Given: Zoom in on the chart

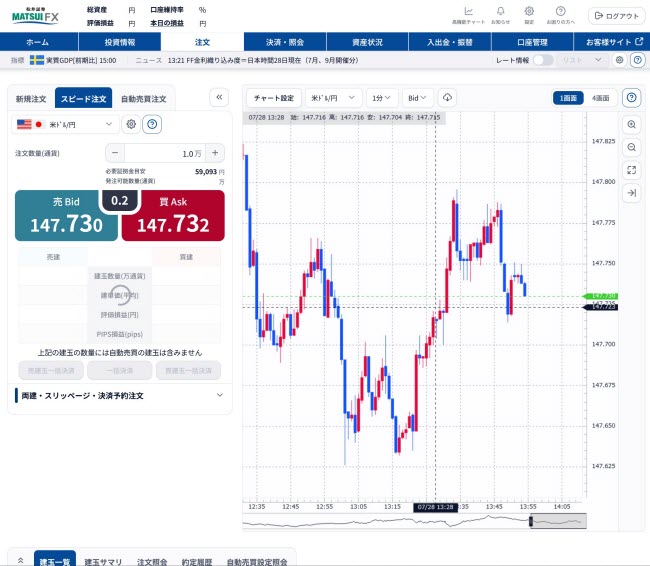Looking at the screenshot, I should point(631,124).
